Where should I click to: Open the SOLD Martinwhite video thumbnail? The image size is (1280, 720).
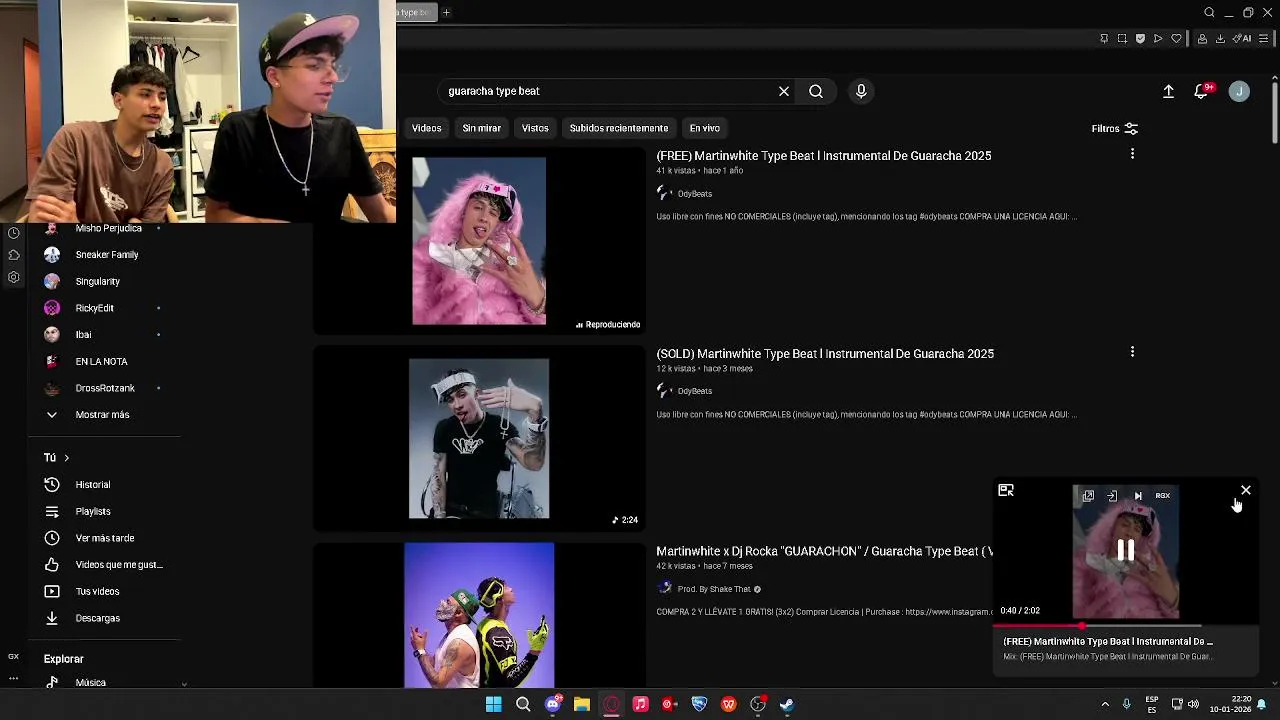pyautogui.click(x=479, y=439)
